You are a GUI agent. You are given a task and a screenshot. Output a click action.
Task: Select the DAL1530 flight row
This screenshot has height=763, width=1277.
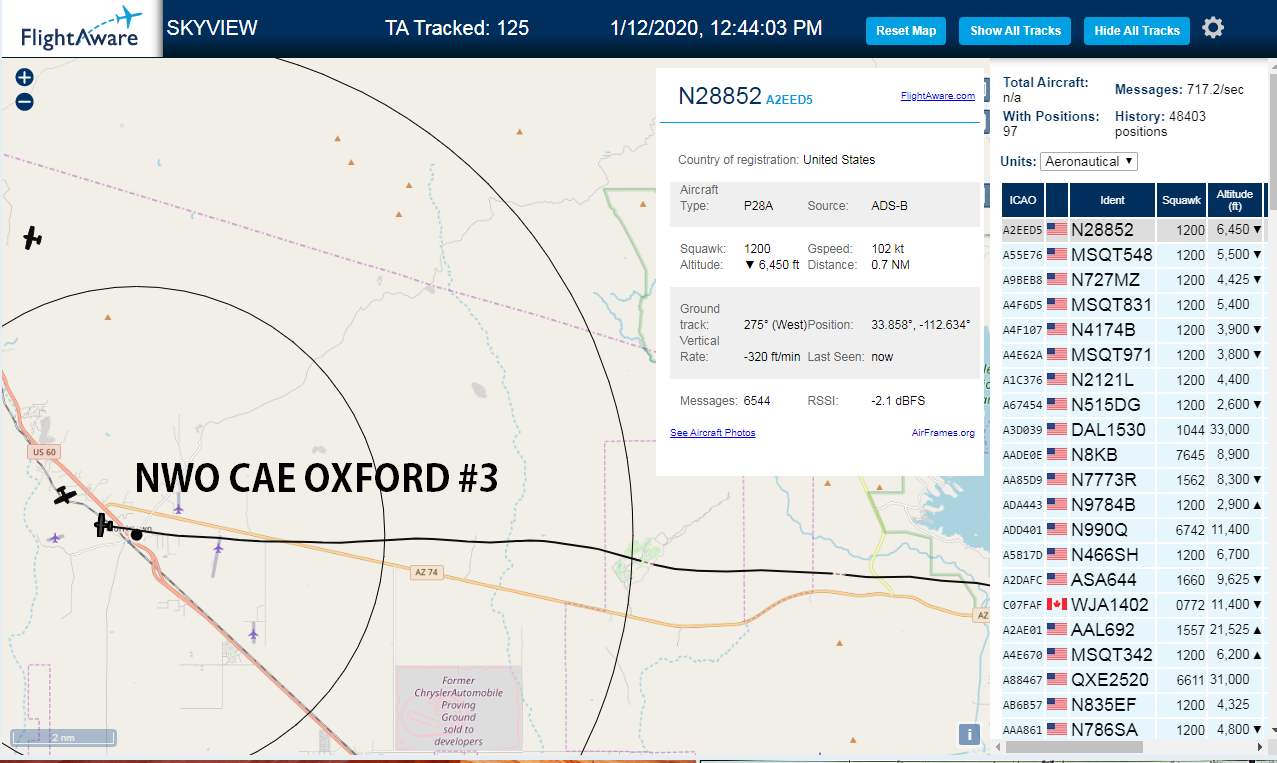[x=1133, y=429]
